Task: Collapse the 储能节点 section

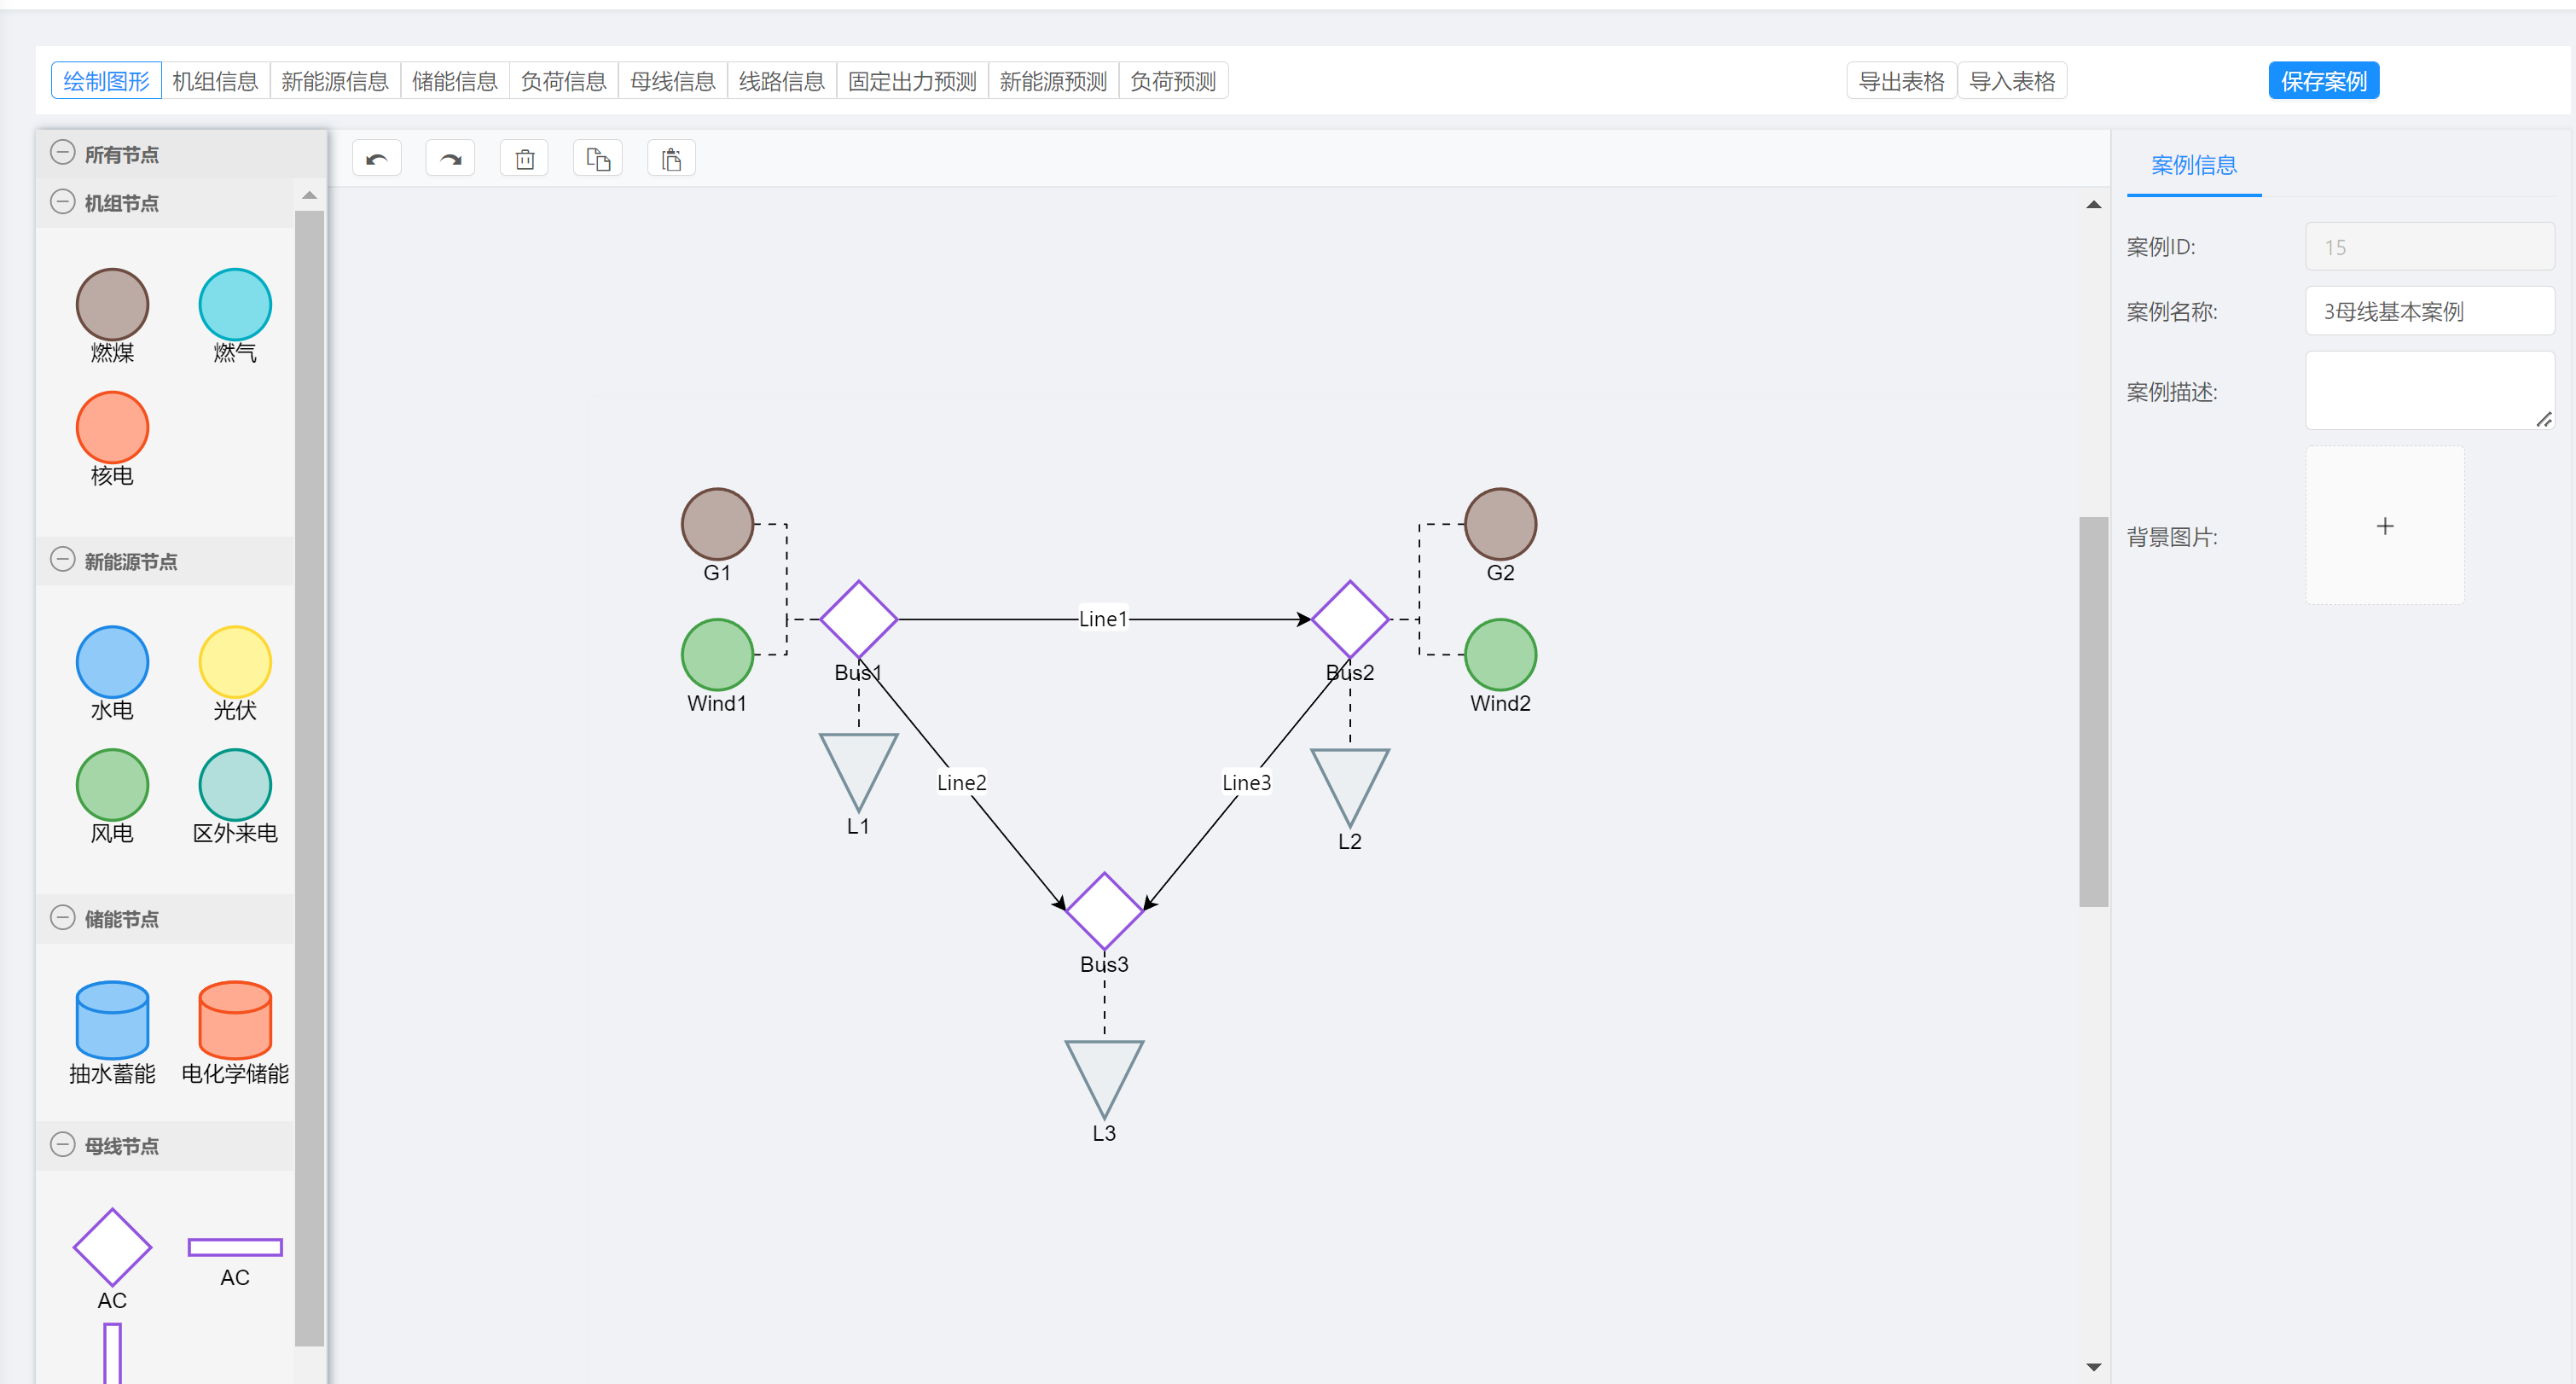Action: click(62, 918)
